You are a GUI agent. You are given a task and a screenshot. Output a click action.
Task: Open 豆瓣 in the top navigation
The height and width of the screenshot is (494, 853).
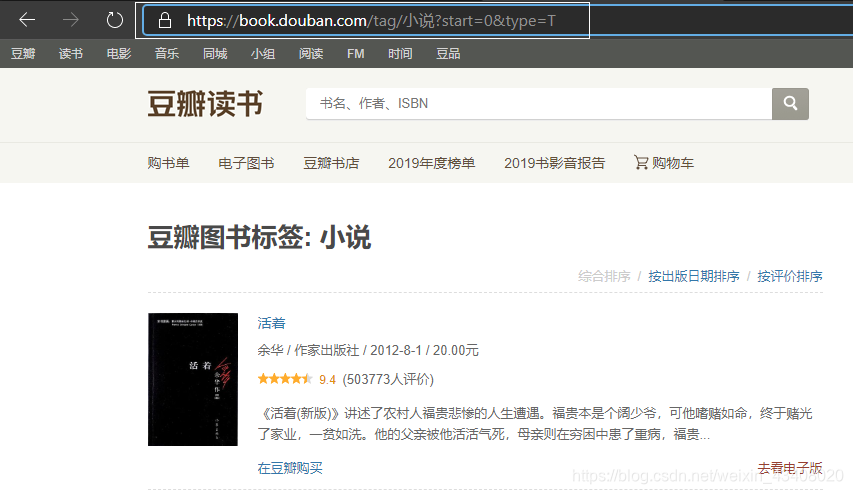click(23, 53)
